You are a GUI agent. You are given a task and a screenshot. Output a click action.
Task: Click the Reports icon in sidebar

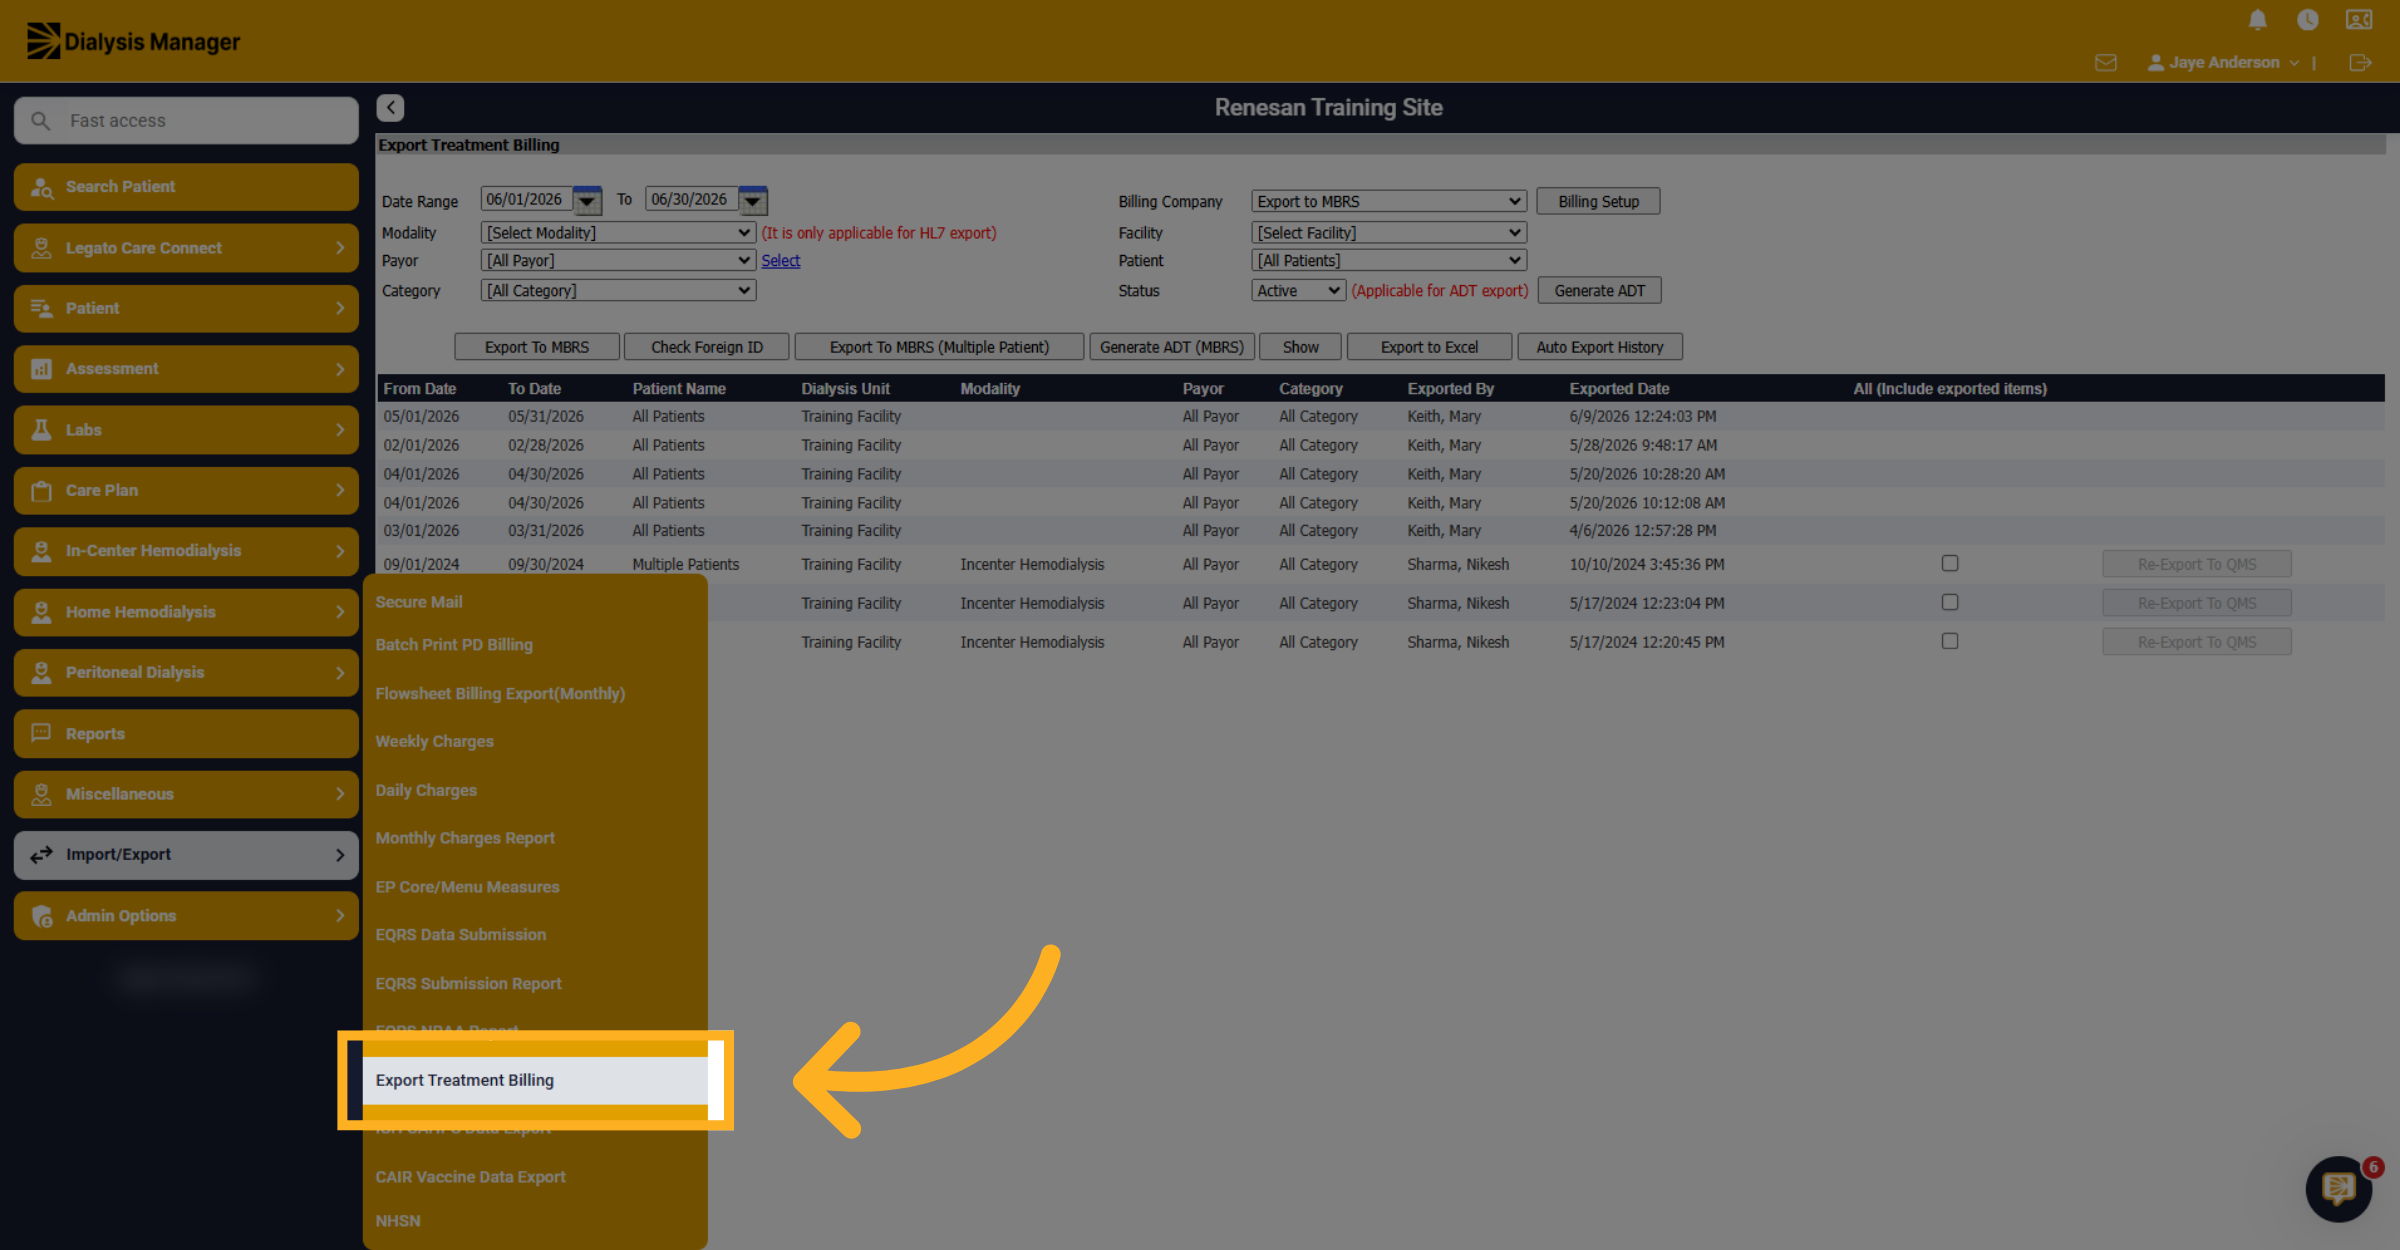[x=41, y=734]
